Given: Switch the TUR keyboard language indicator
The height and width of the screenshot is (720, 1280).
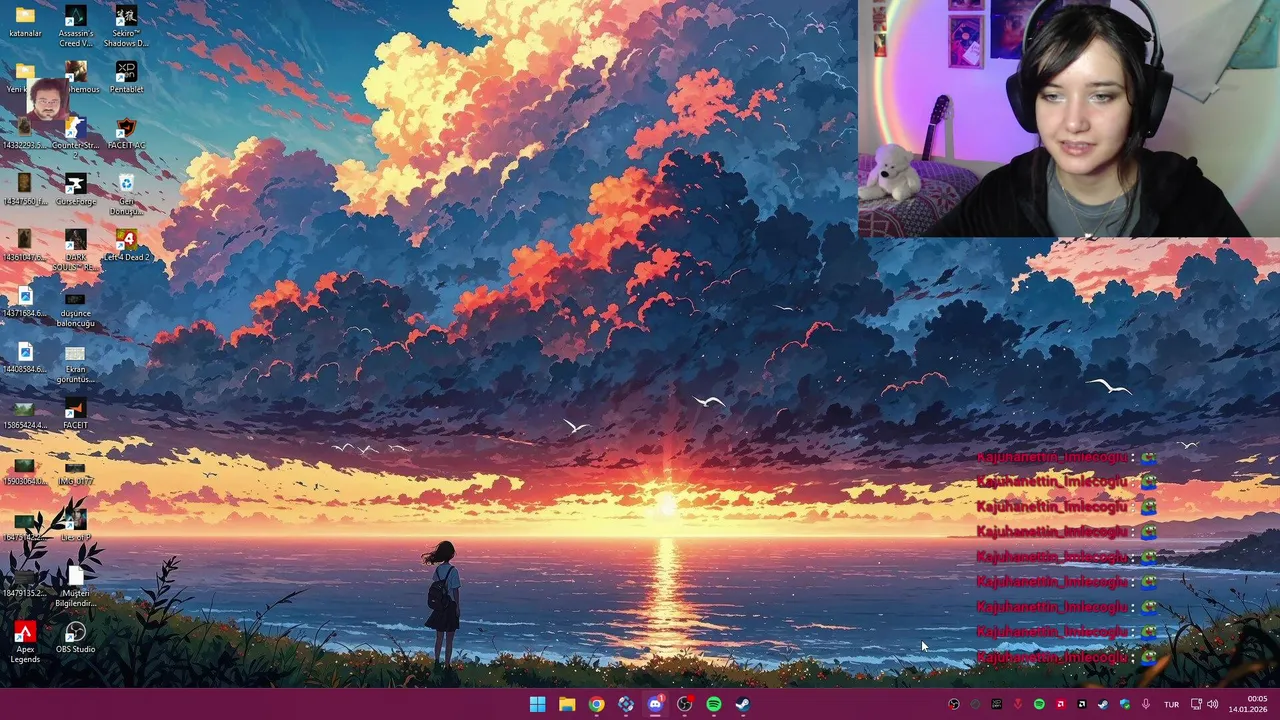Looking at the screenshot, I should pos(1171,705).
